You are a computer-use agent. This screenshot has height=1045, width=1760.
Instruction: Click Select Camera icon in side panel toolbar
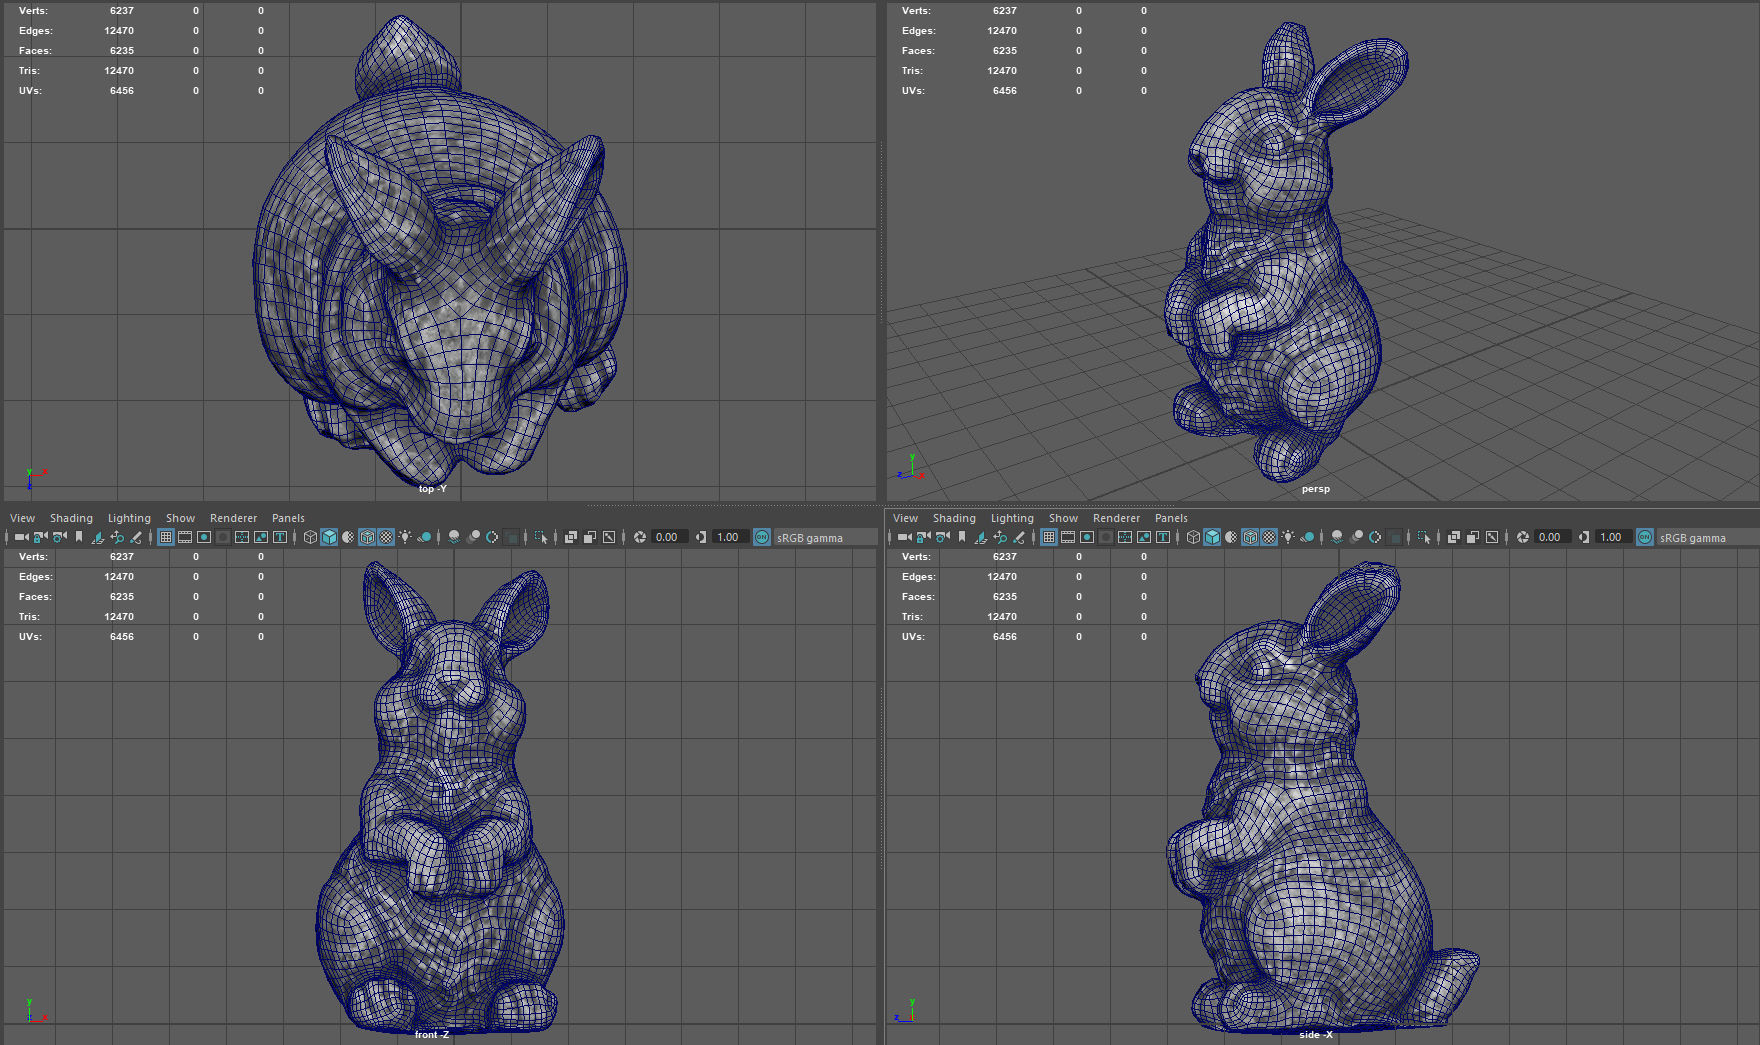905,537
